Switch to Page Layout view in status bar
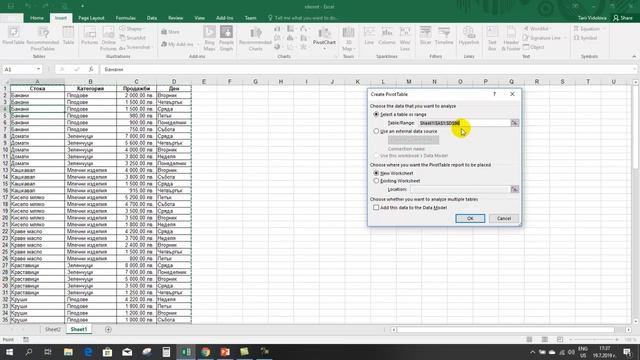Screen dimensions: 640x360 pos(544,340)
